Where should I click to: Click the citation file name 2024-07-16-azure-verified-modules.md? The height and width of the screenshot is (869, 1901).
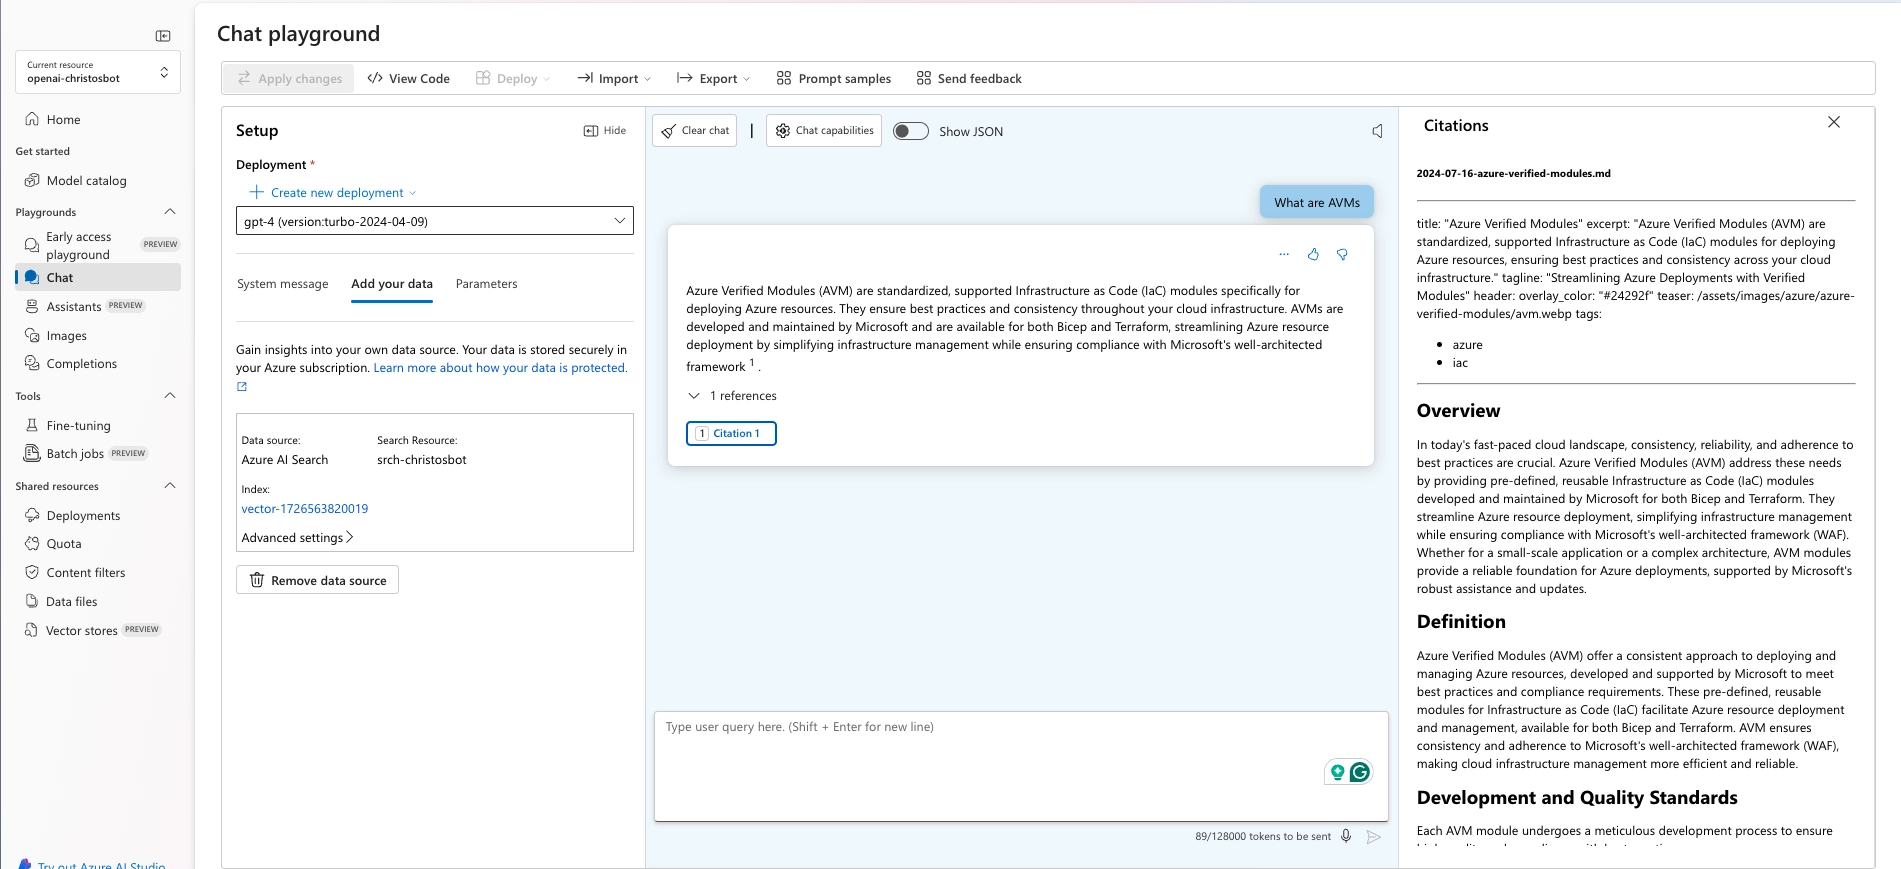[1513, 173]
